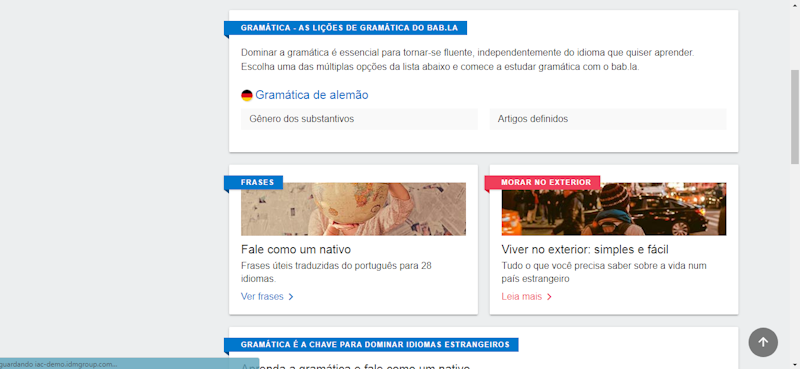
Task: Click the chevron next to Leia mais
Action: (549, 297)
